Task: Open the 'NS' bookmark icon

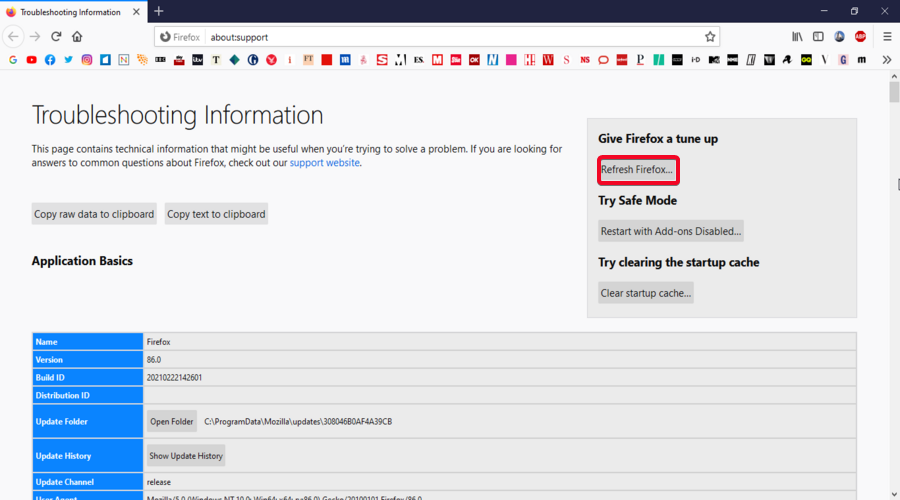Action: pos(585,60)
